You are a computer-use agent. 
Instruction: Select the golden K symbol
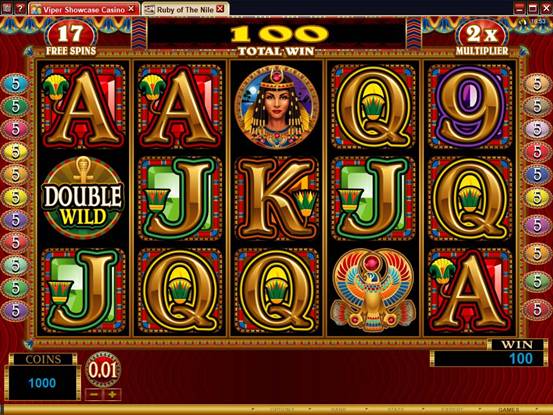coord(276,198)
